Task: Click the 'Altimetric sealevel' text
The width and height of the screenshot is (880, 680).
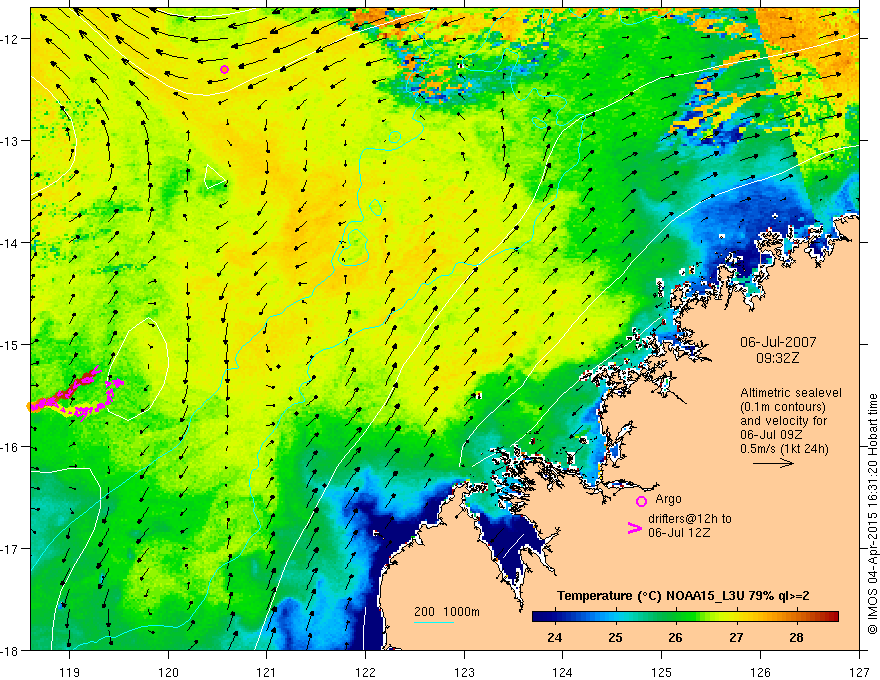Action: 791,393
